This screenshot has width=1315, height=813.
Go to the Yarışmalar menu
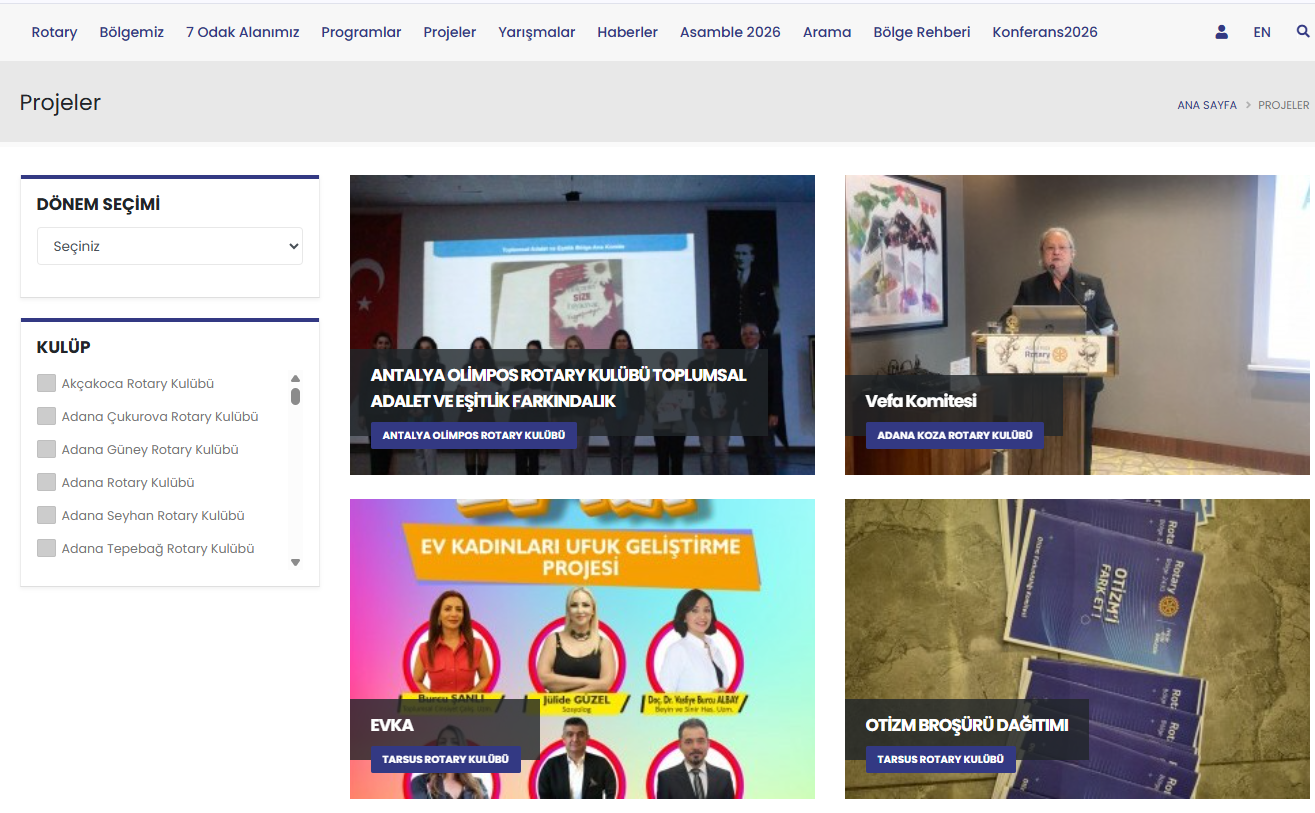pos(536,32)
